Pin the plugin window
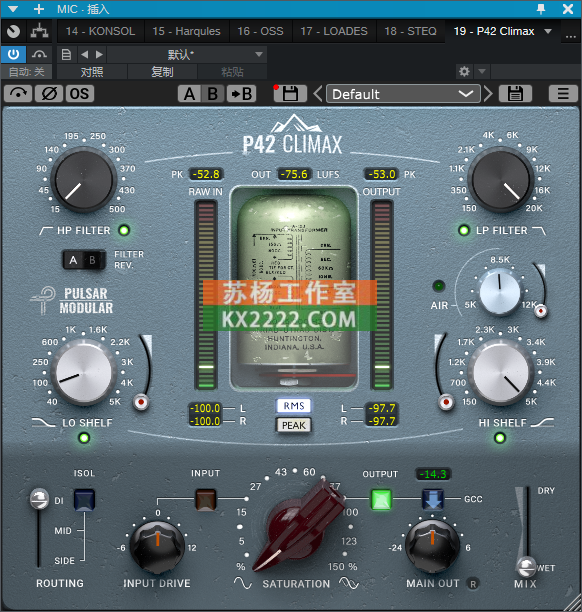 541,9
